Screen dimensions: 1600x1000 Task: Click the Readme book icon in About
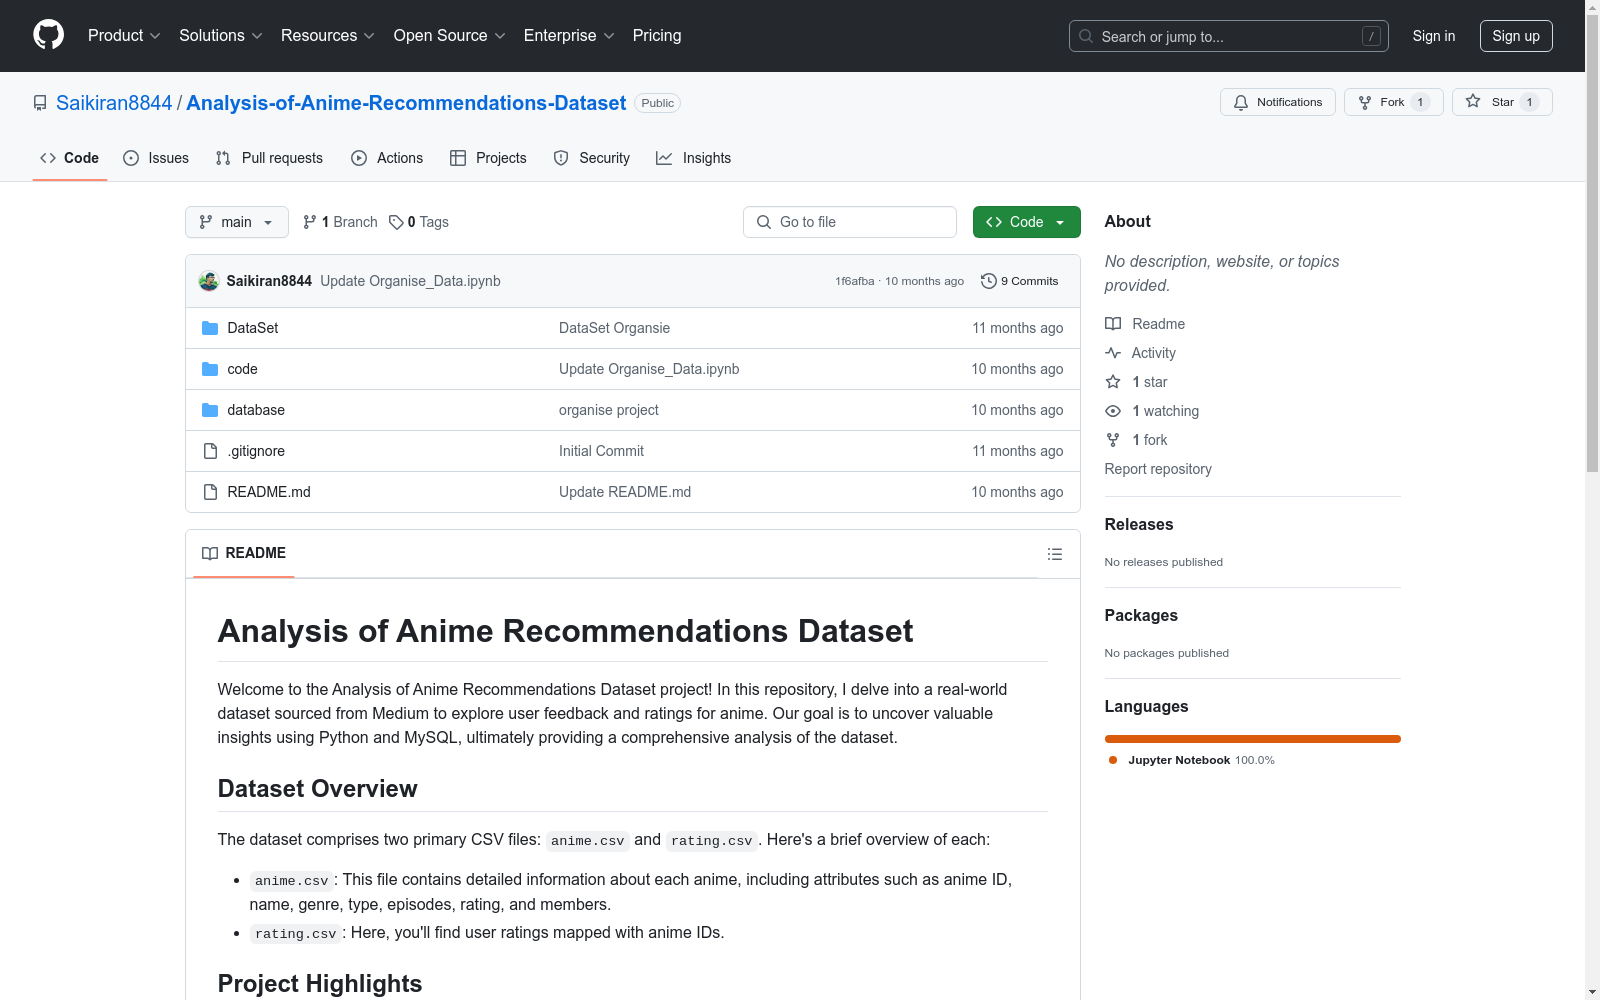tap(1113, 324)
